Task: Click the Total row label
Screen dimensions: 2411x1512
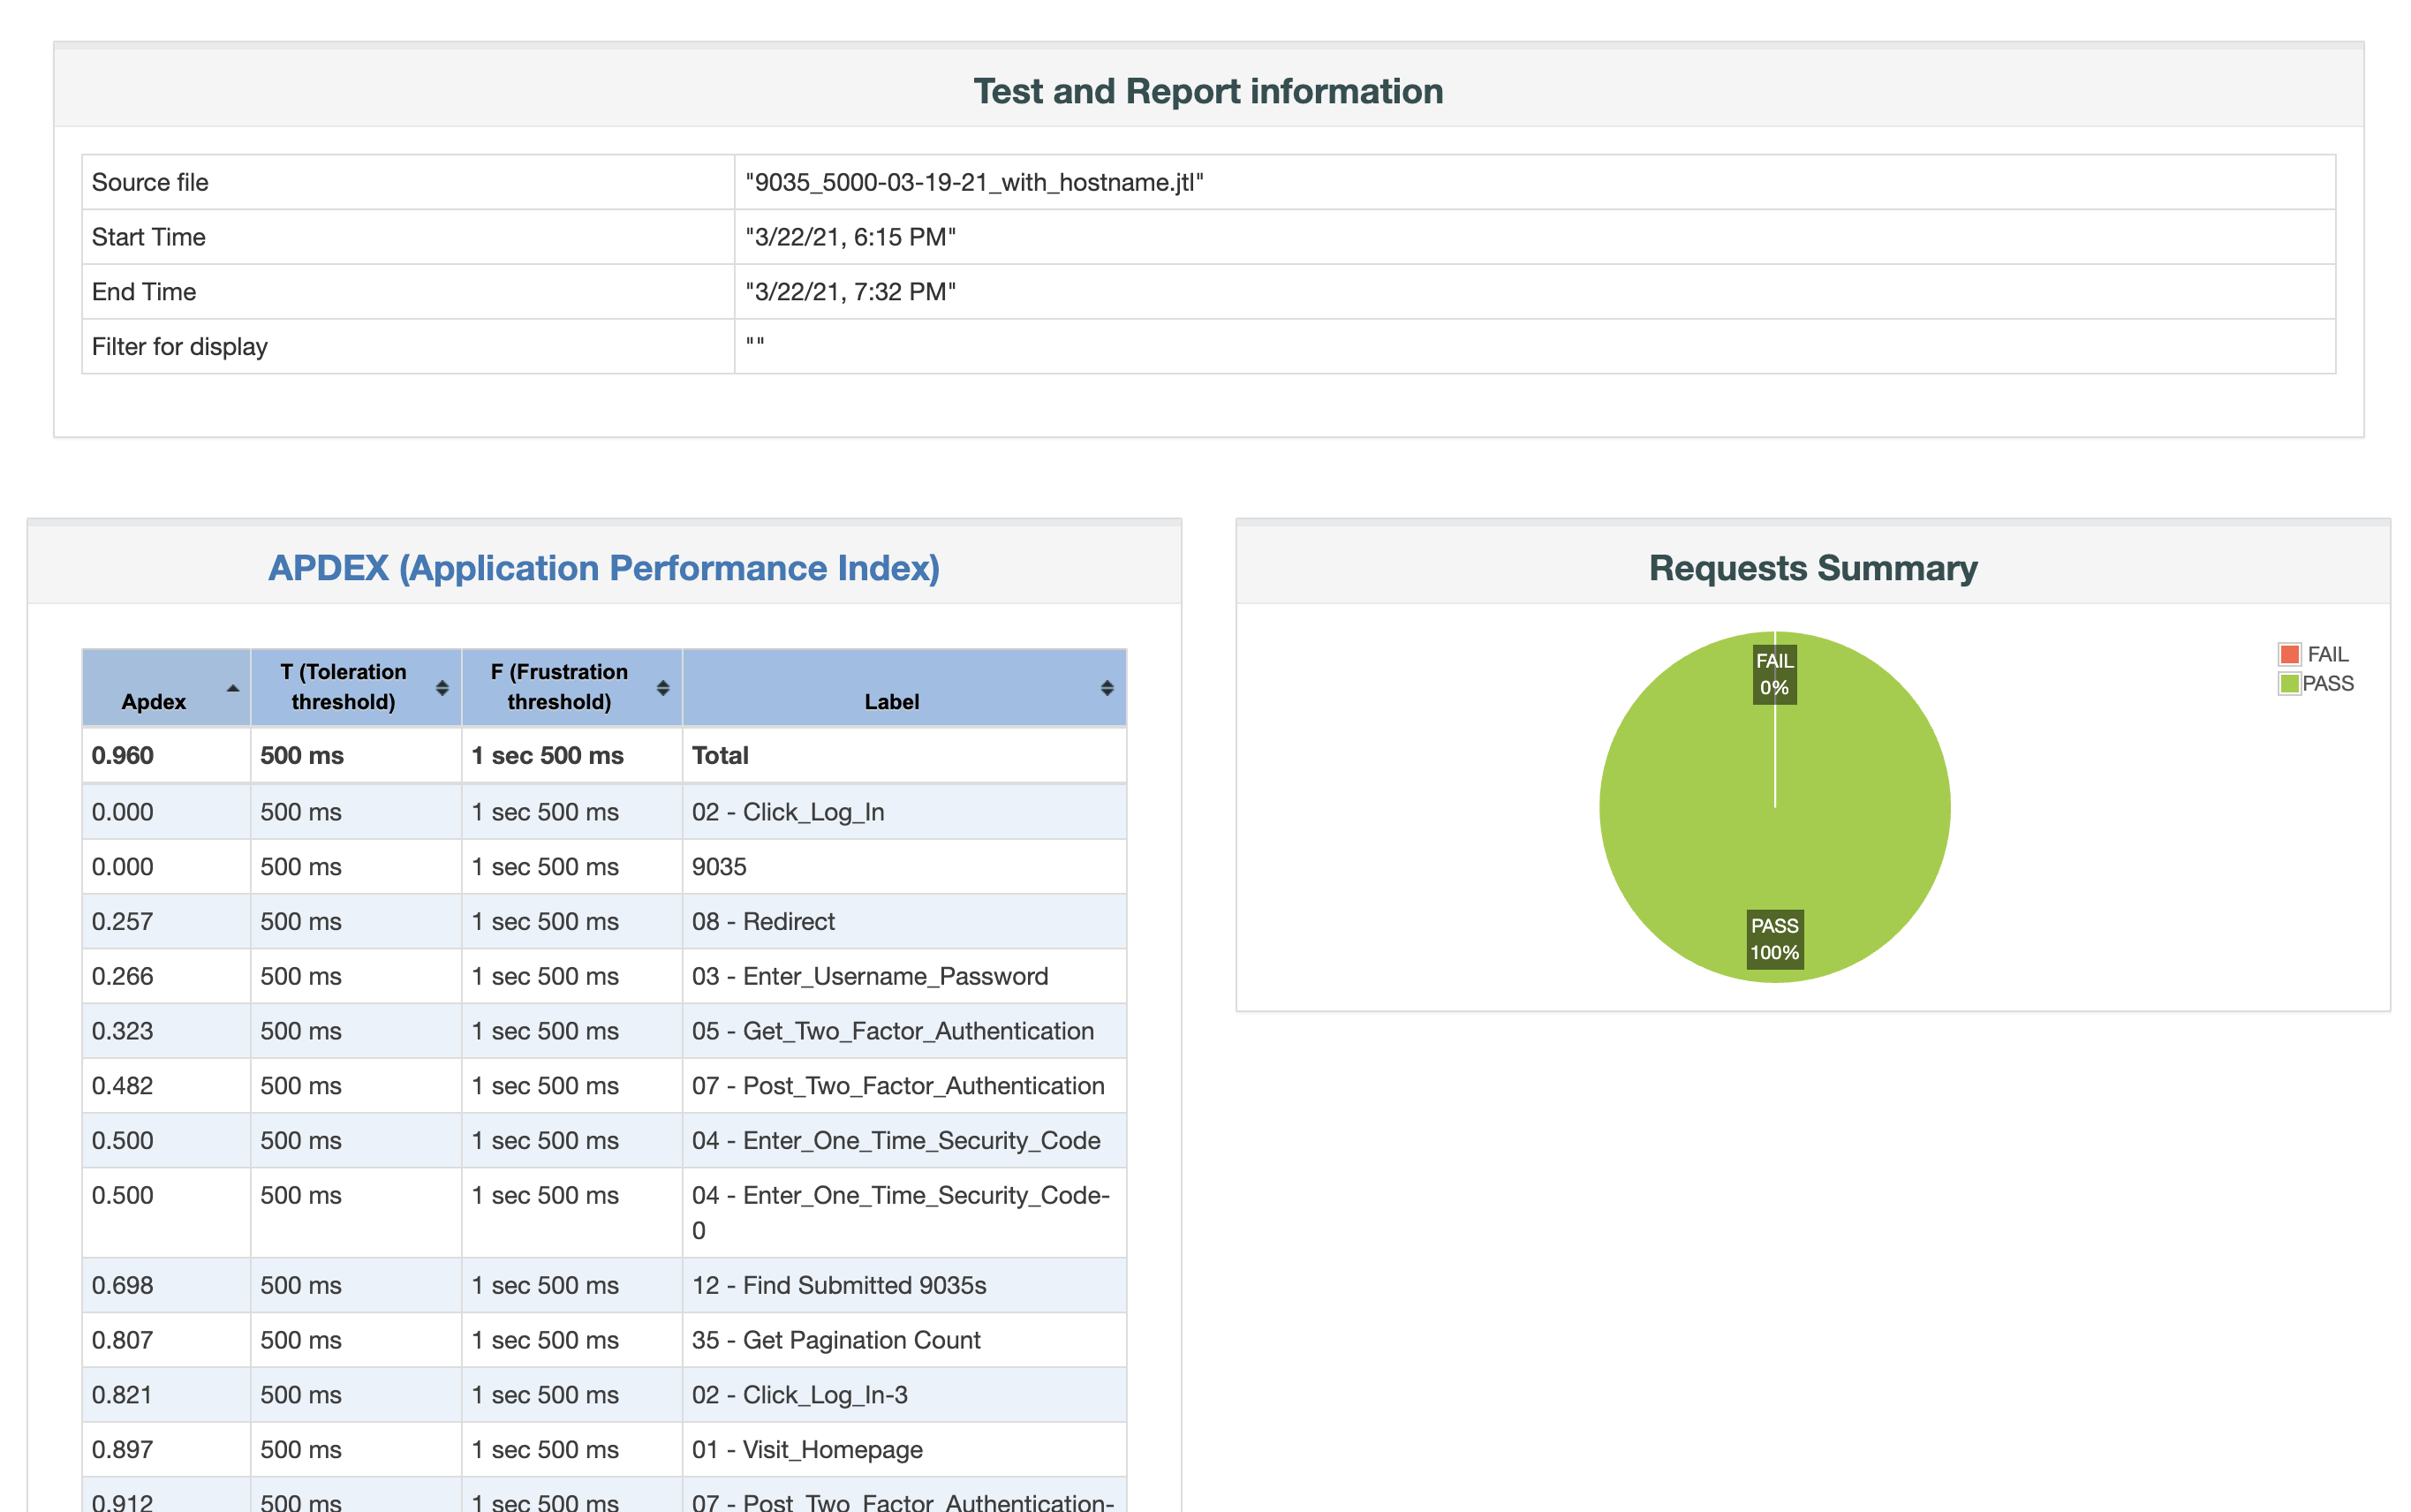Action: point(720,755)
